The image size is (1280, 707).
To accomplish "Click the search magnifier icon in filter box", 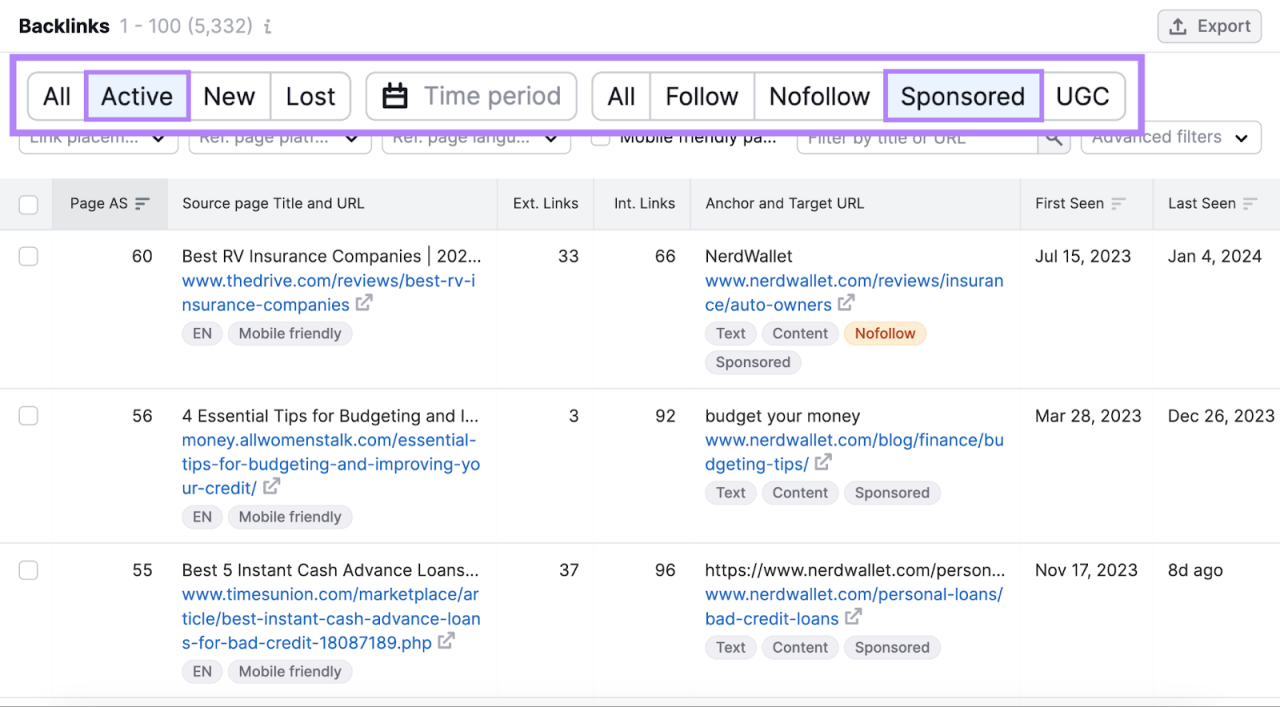I will click(1053, 139).
